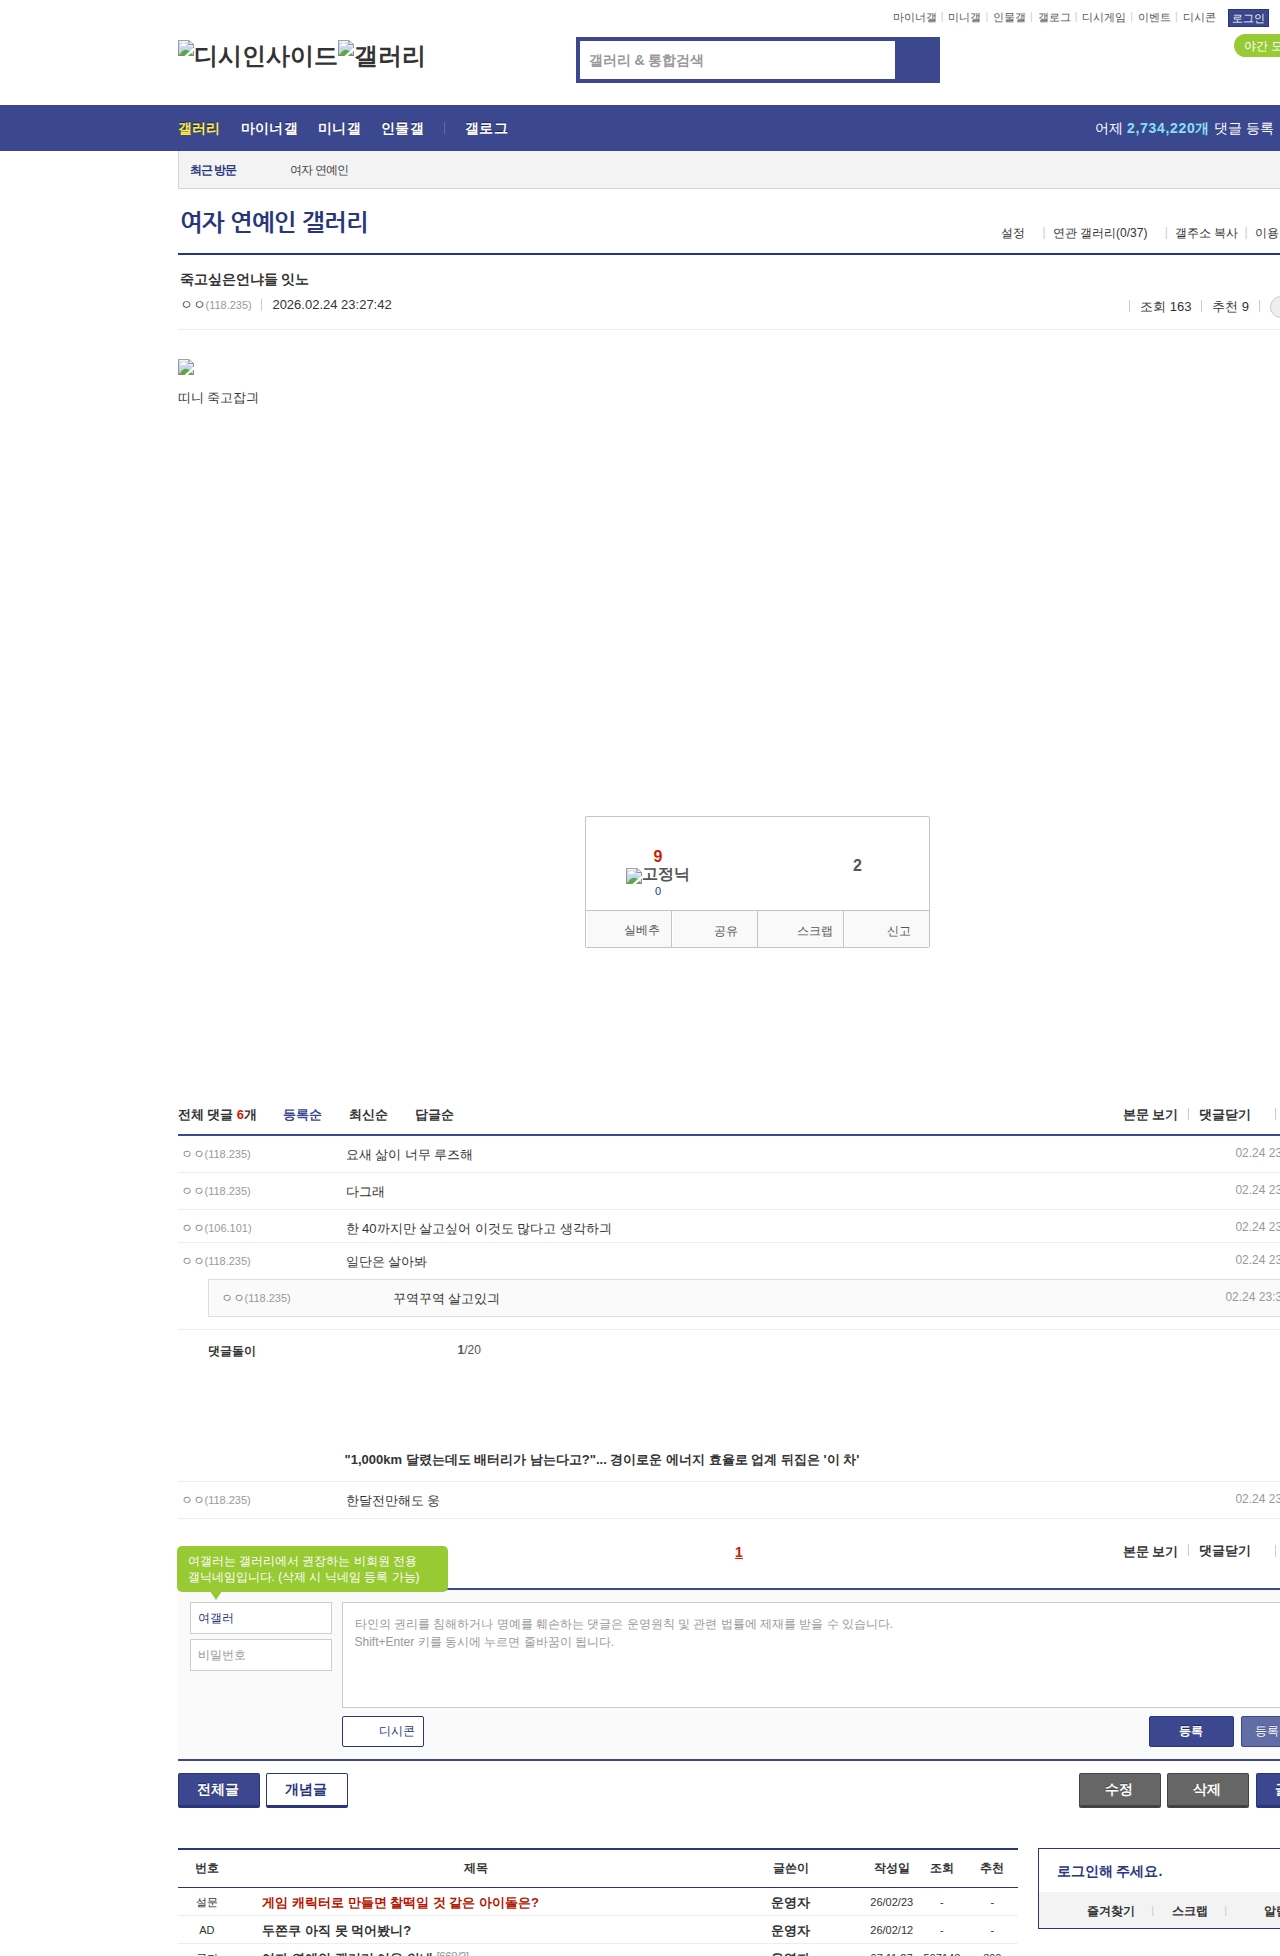Screen dimensions: 1280x1956
Task: Open the 설정 settings dropdown
Action: click(1013, 233)
